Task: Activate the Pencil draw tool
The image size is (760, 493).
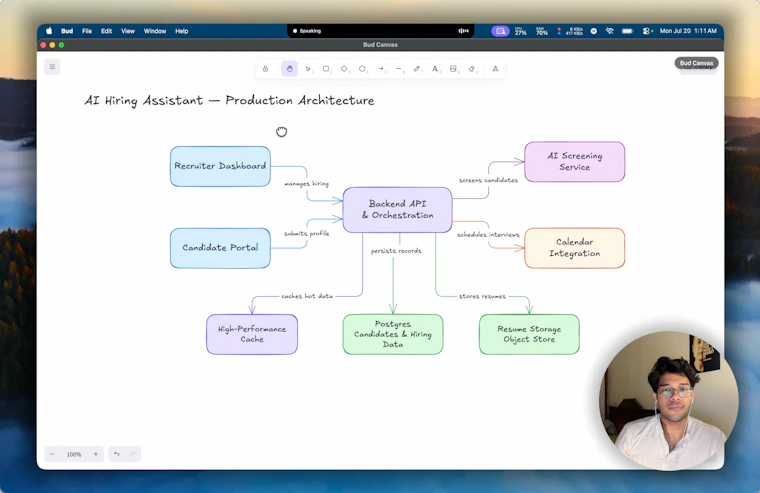Action: tap(416, 69)
